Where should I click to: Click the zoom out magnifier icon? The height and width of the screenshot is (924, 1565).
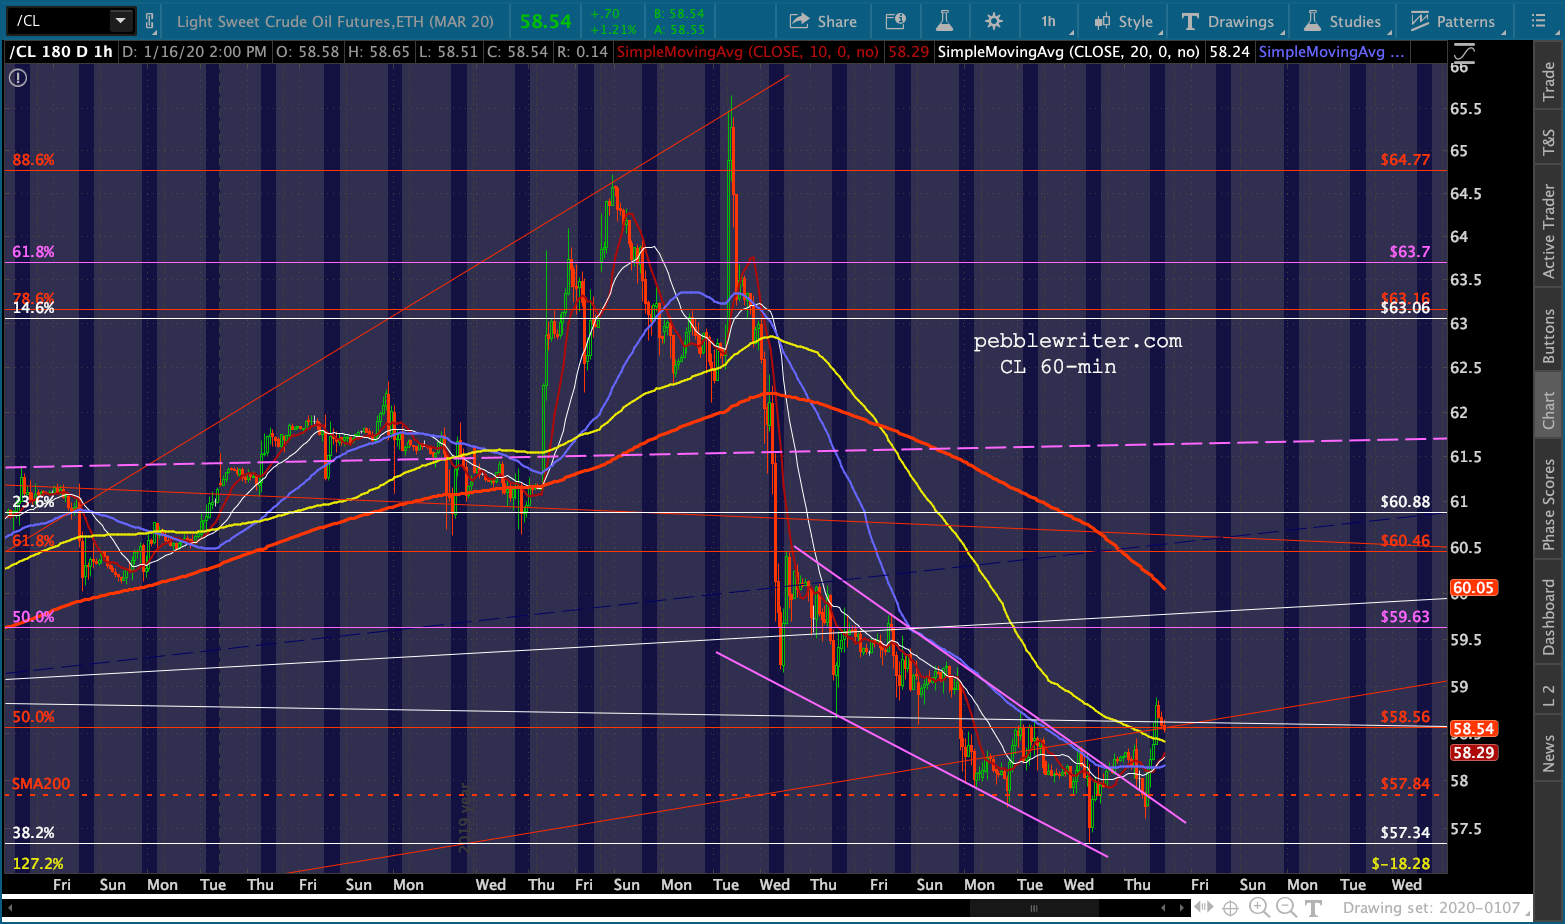(1287, 908)
